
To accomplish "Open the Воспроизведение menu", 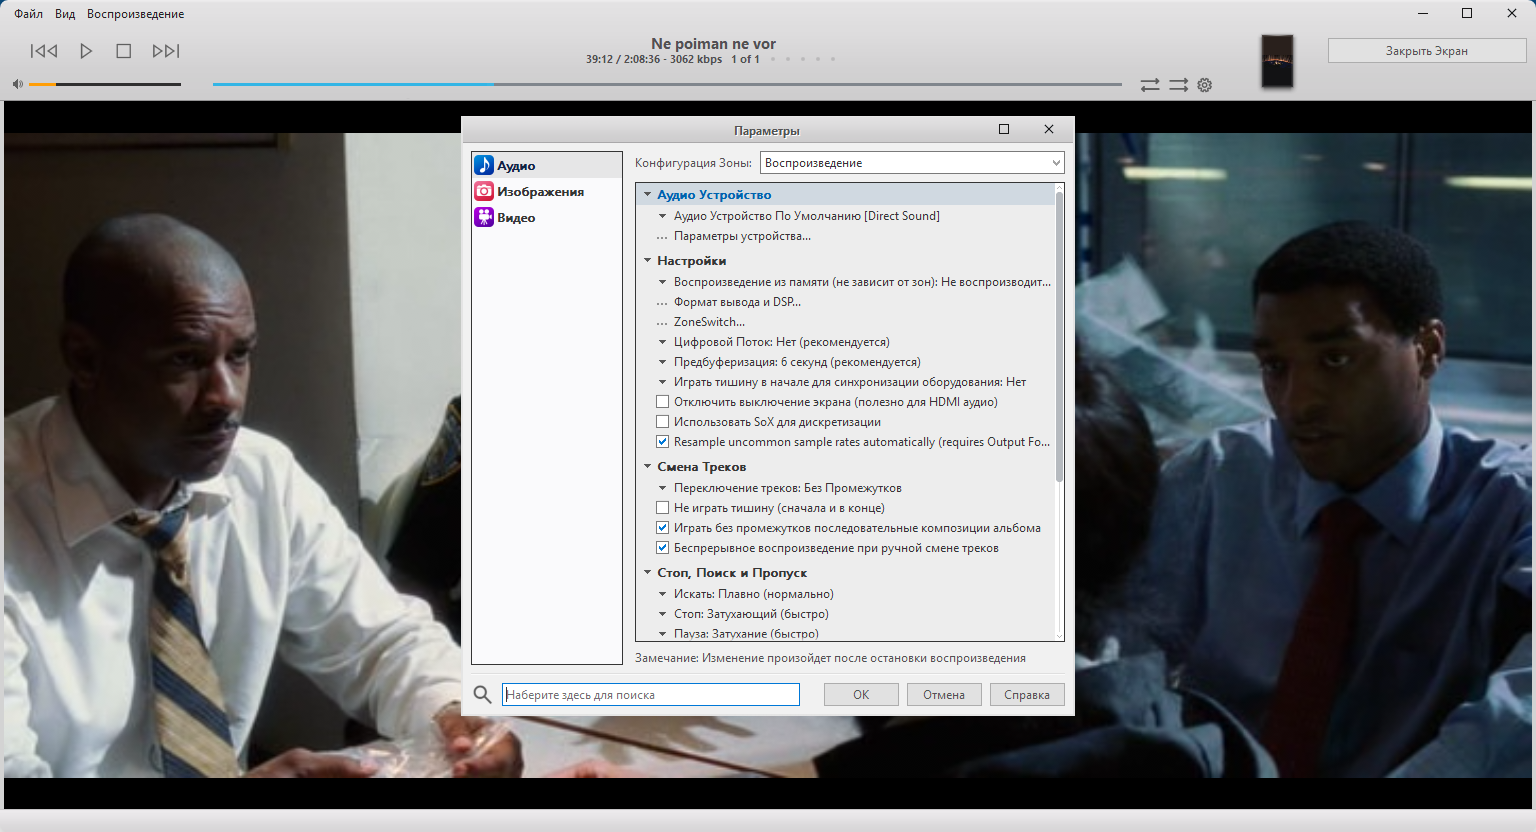I will [135, 14].
